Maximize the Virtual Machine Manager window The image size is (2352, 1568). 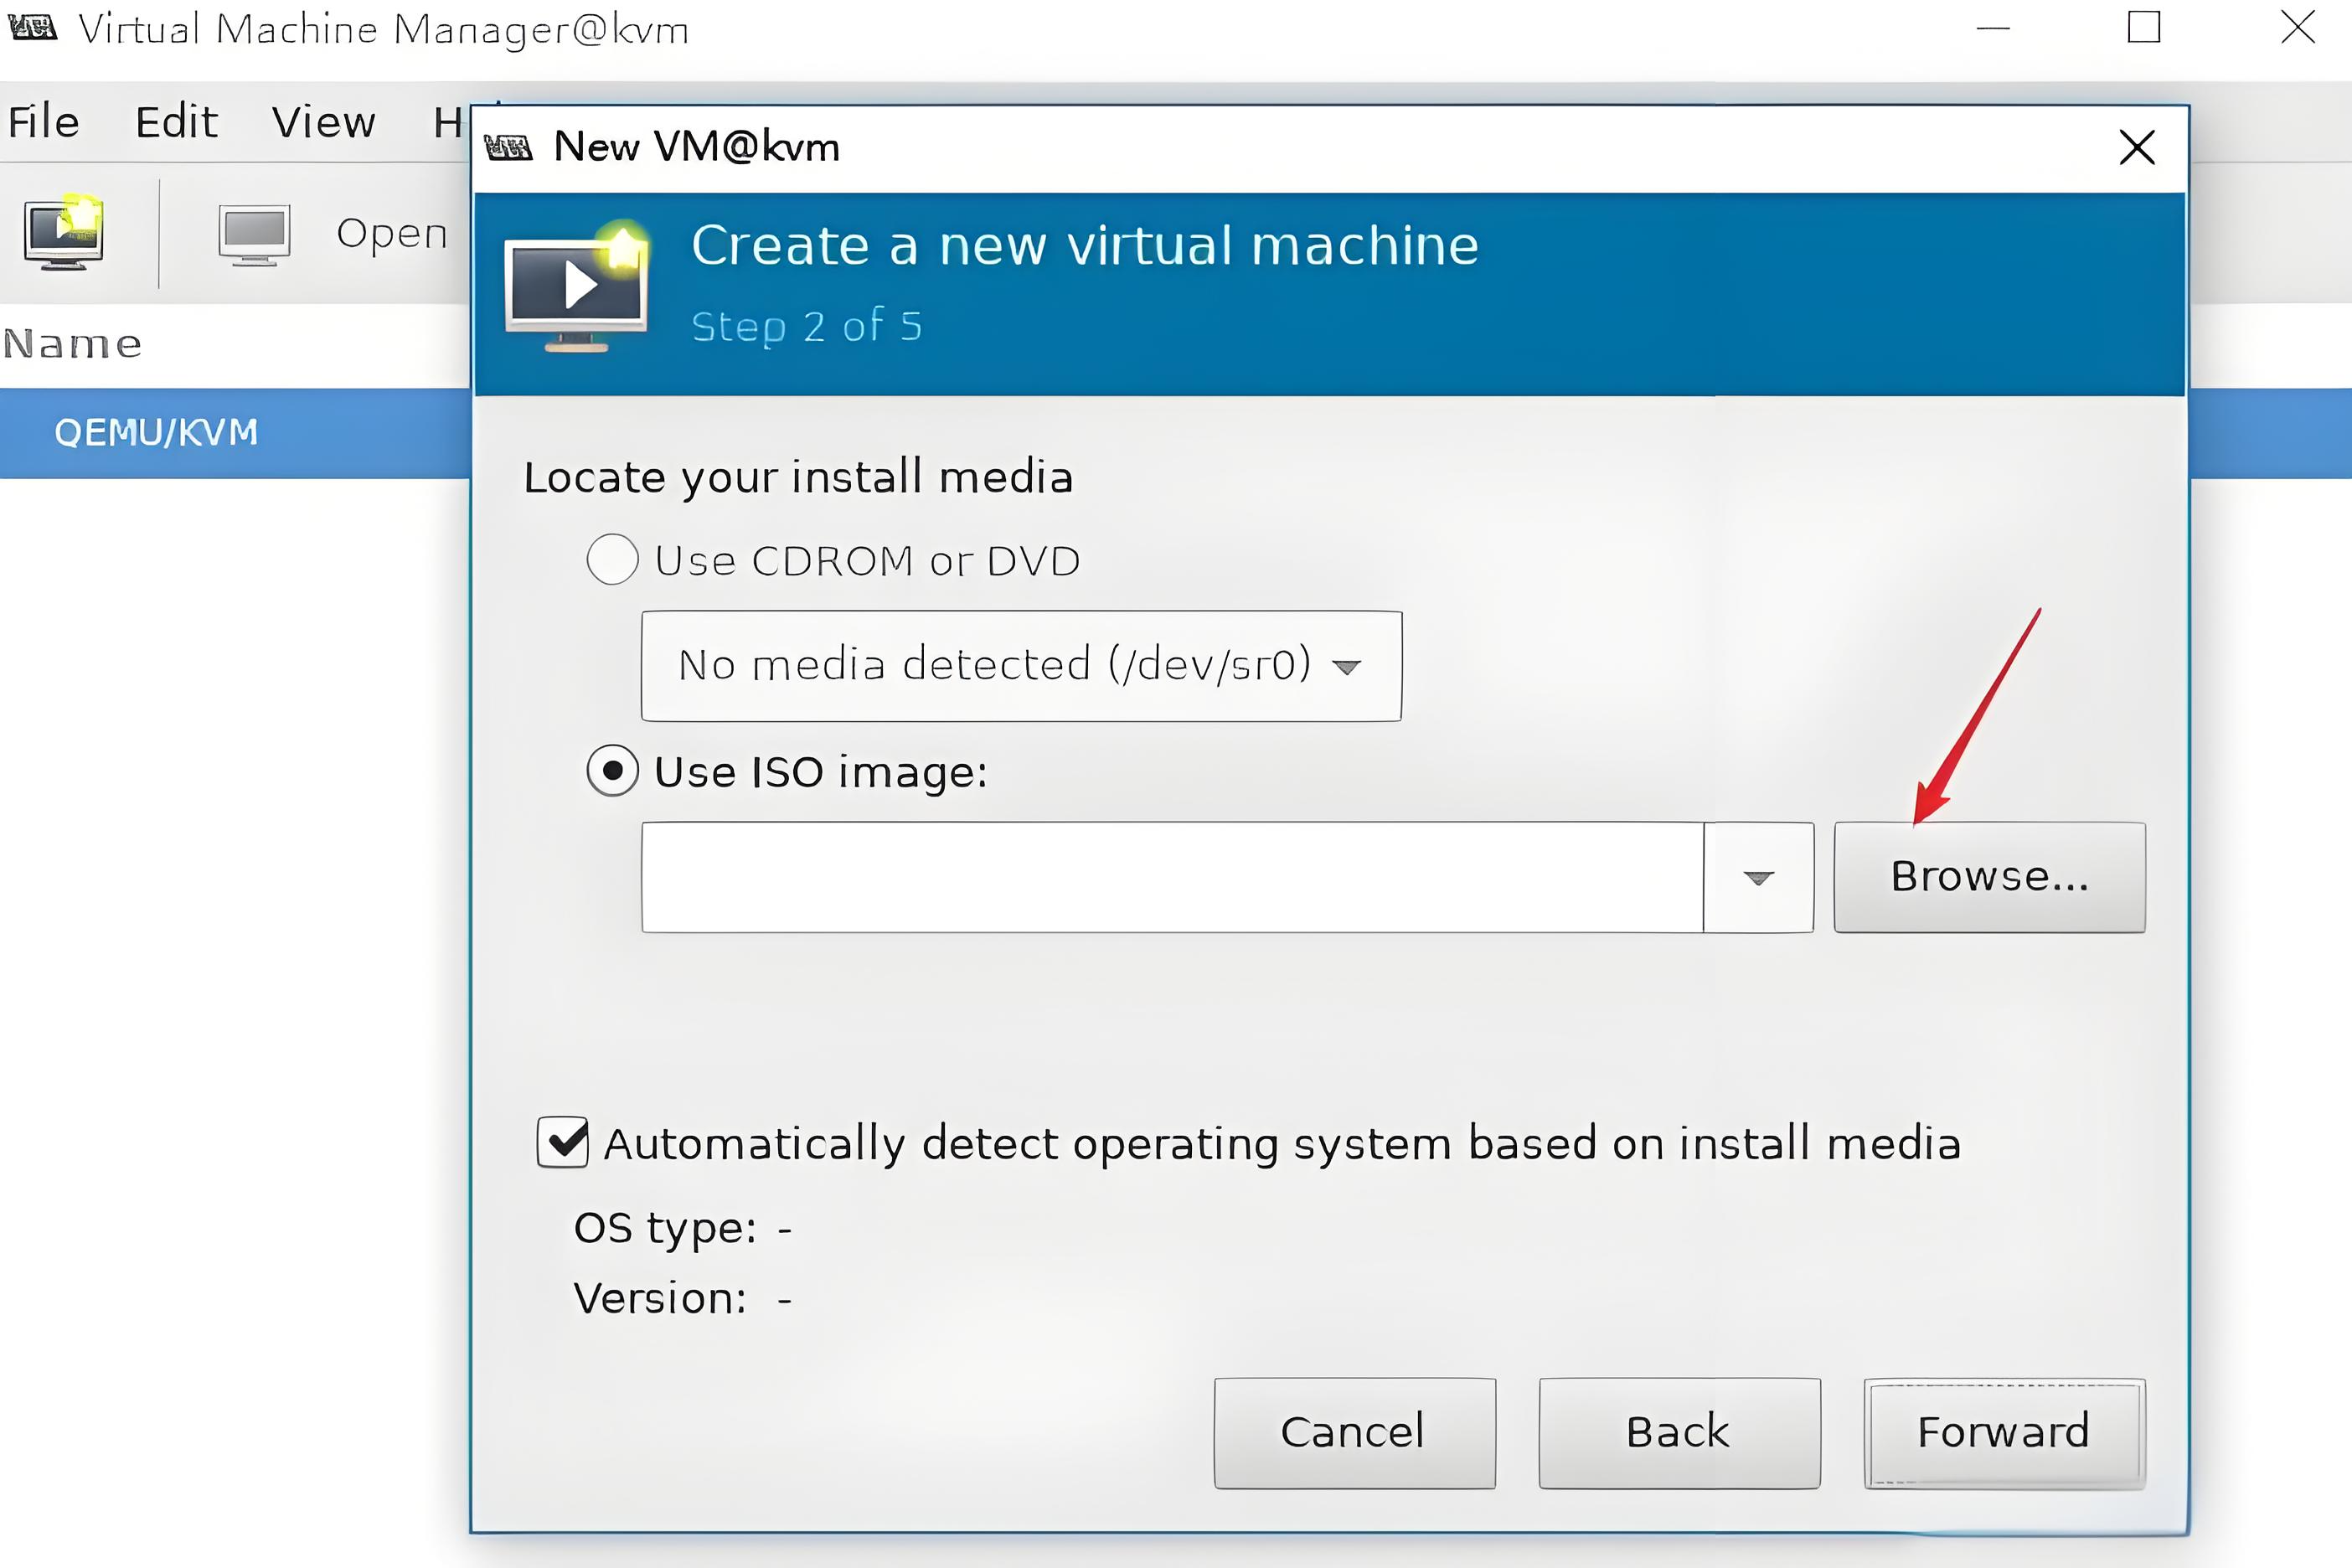click(2143, 27)
